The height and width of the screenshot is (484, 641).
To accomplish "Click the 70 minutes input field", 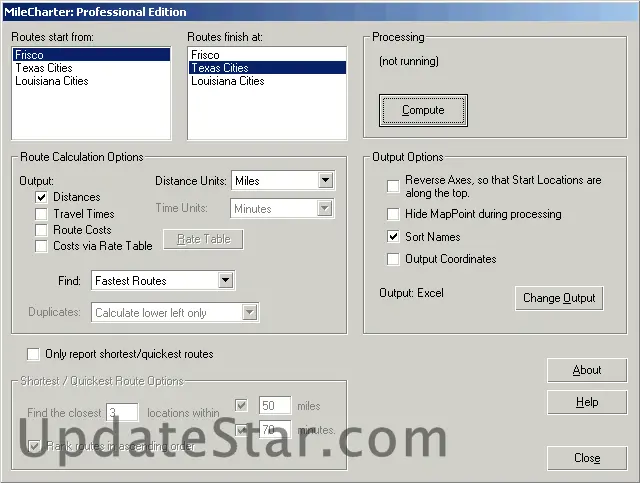I will click(275, 429).
